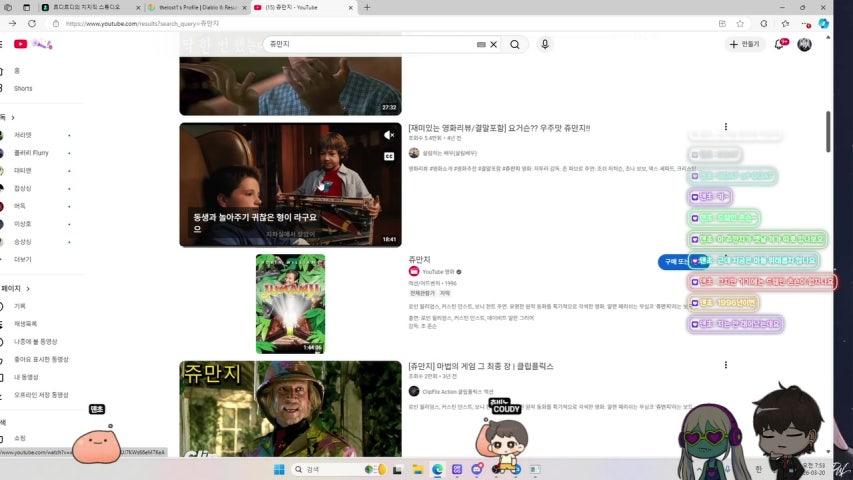
Task: Open the Edge workspaces icon at top-left
Action: click(8, 8)
